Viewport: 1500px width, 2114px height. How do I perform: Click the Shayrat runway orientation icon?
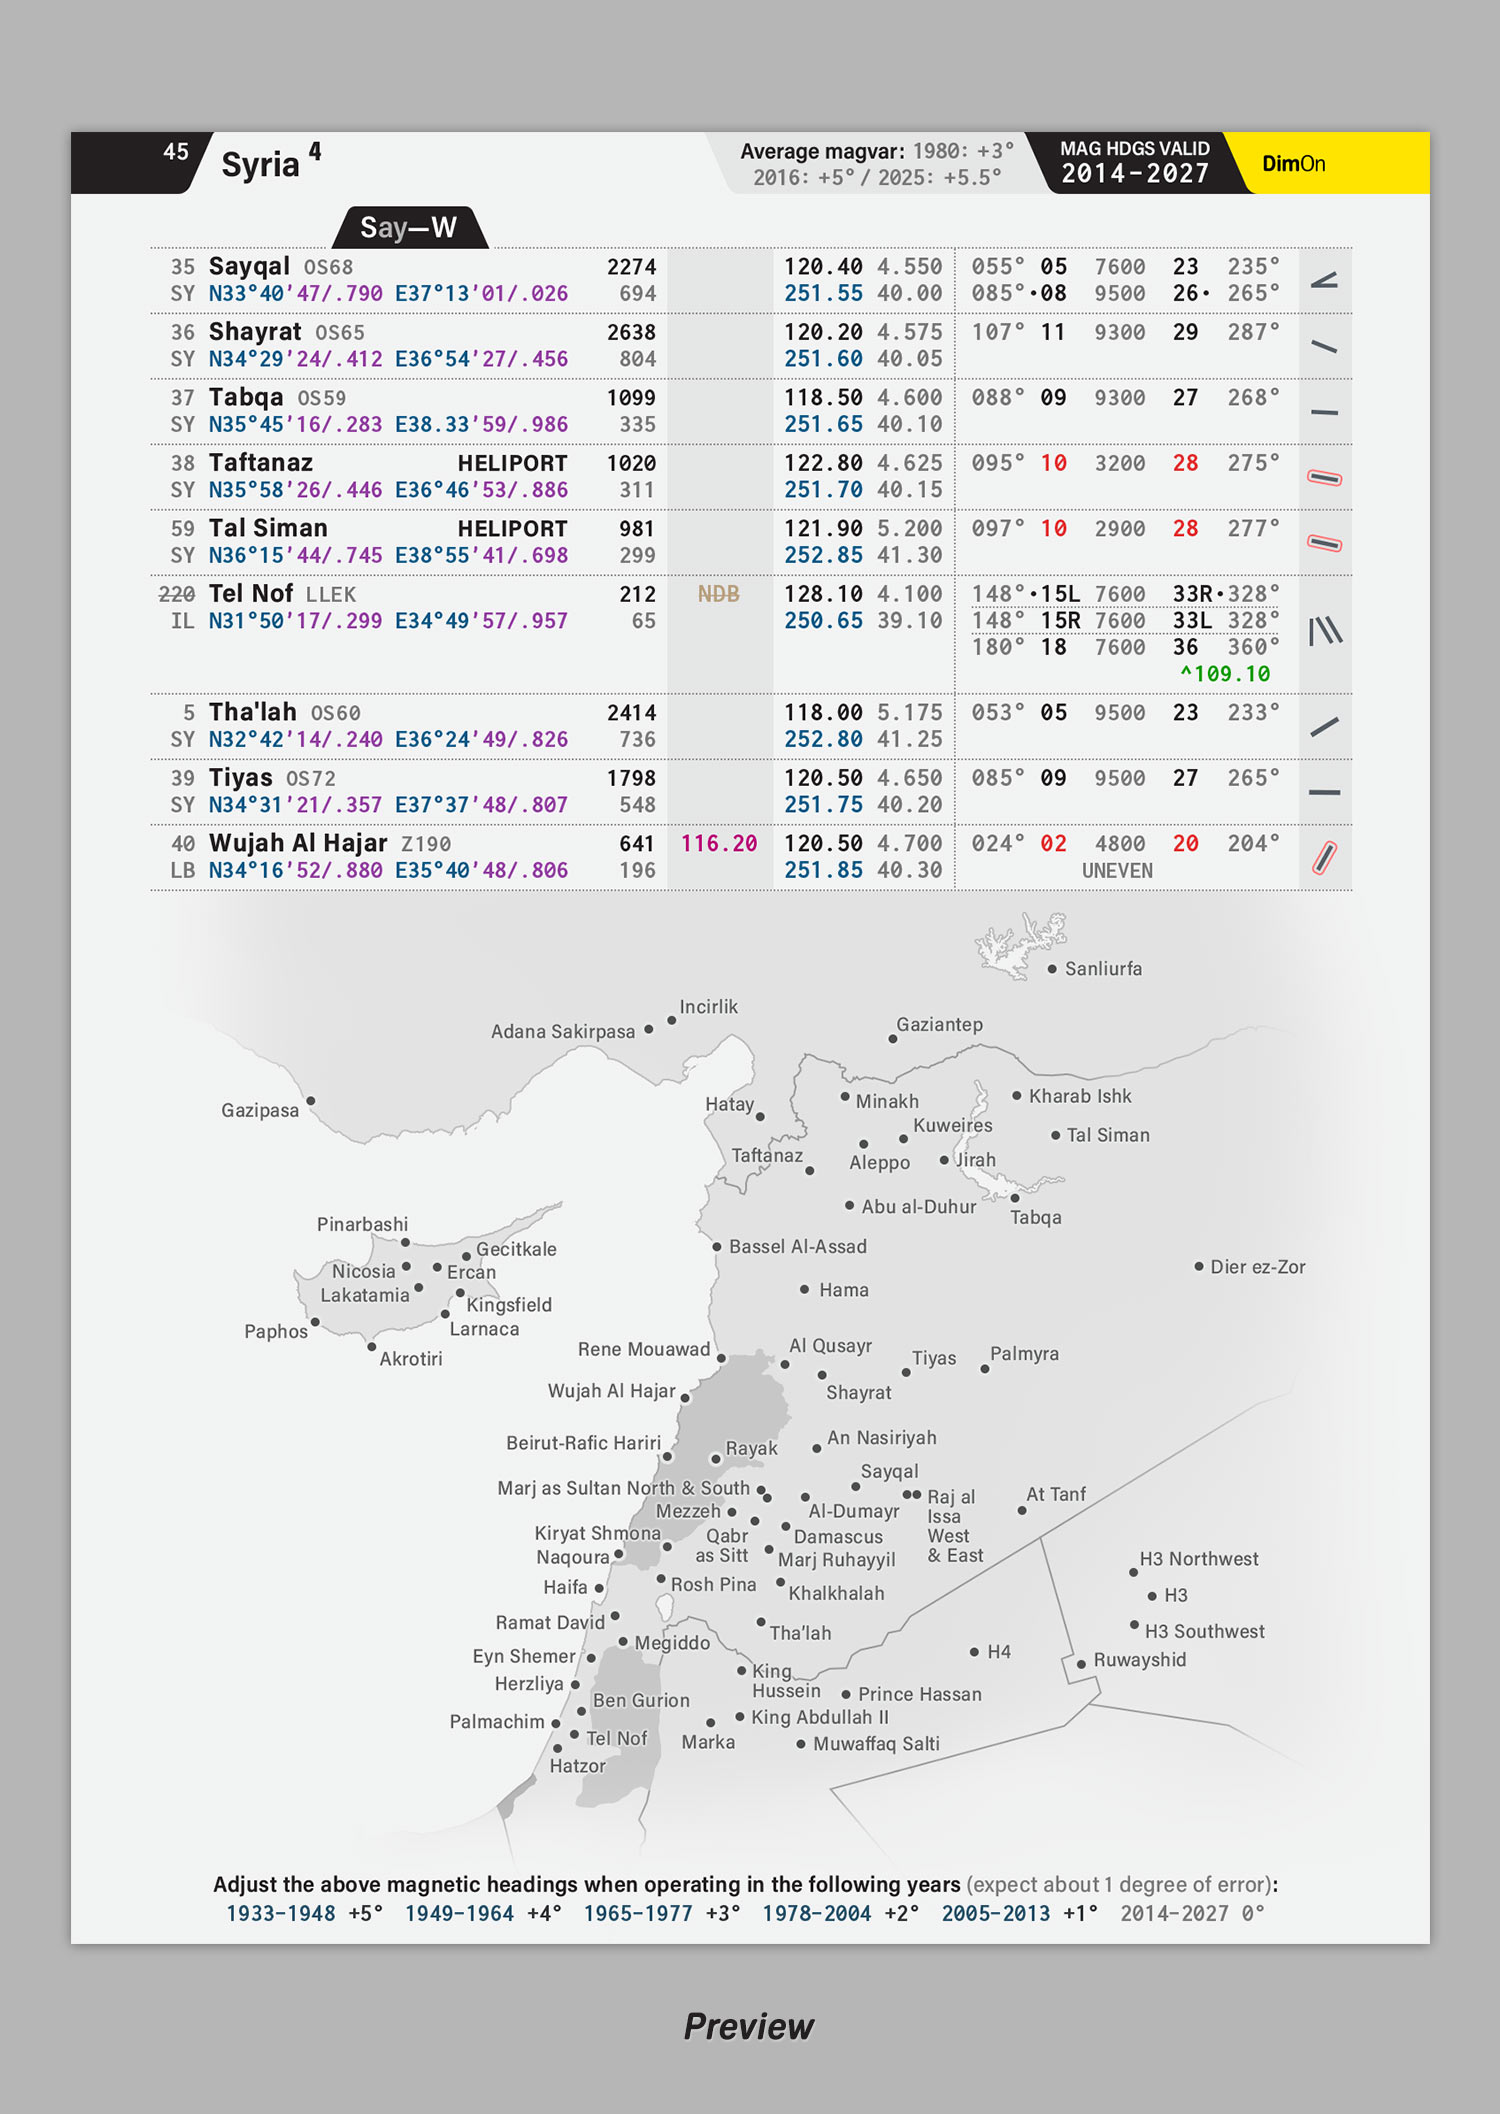tap(1324, 346)
